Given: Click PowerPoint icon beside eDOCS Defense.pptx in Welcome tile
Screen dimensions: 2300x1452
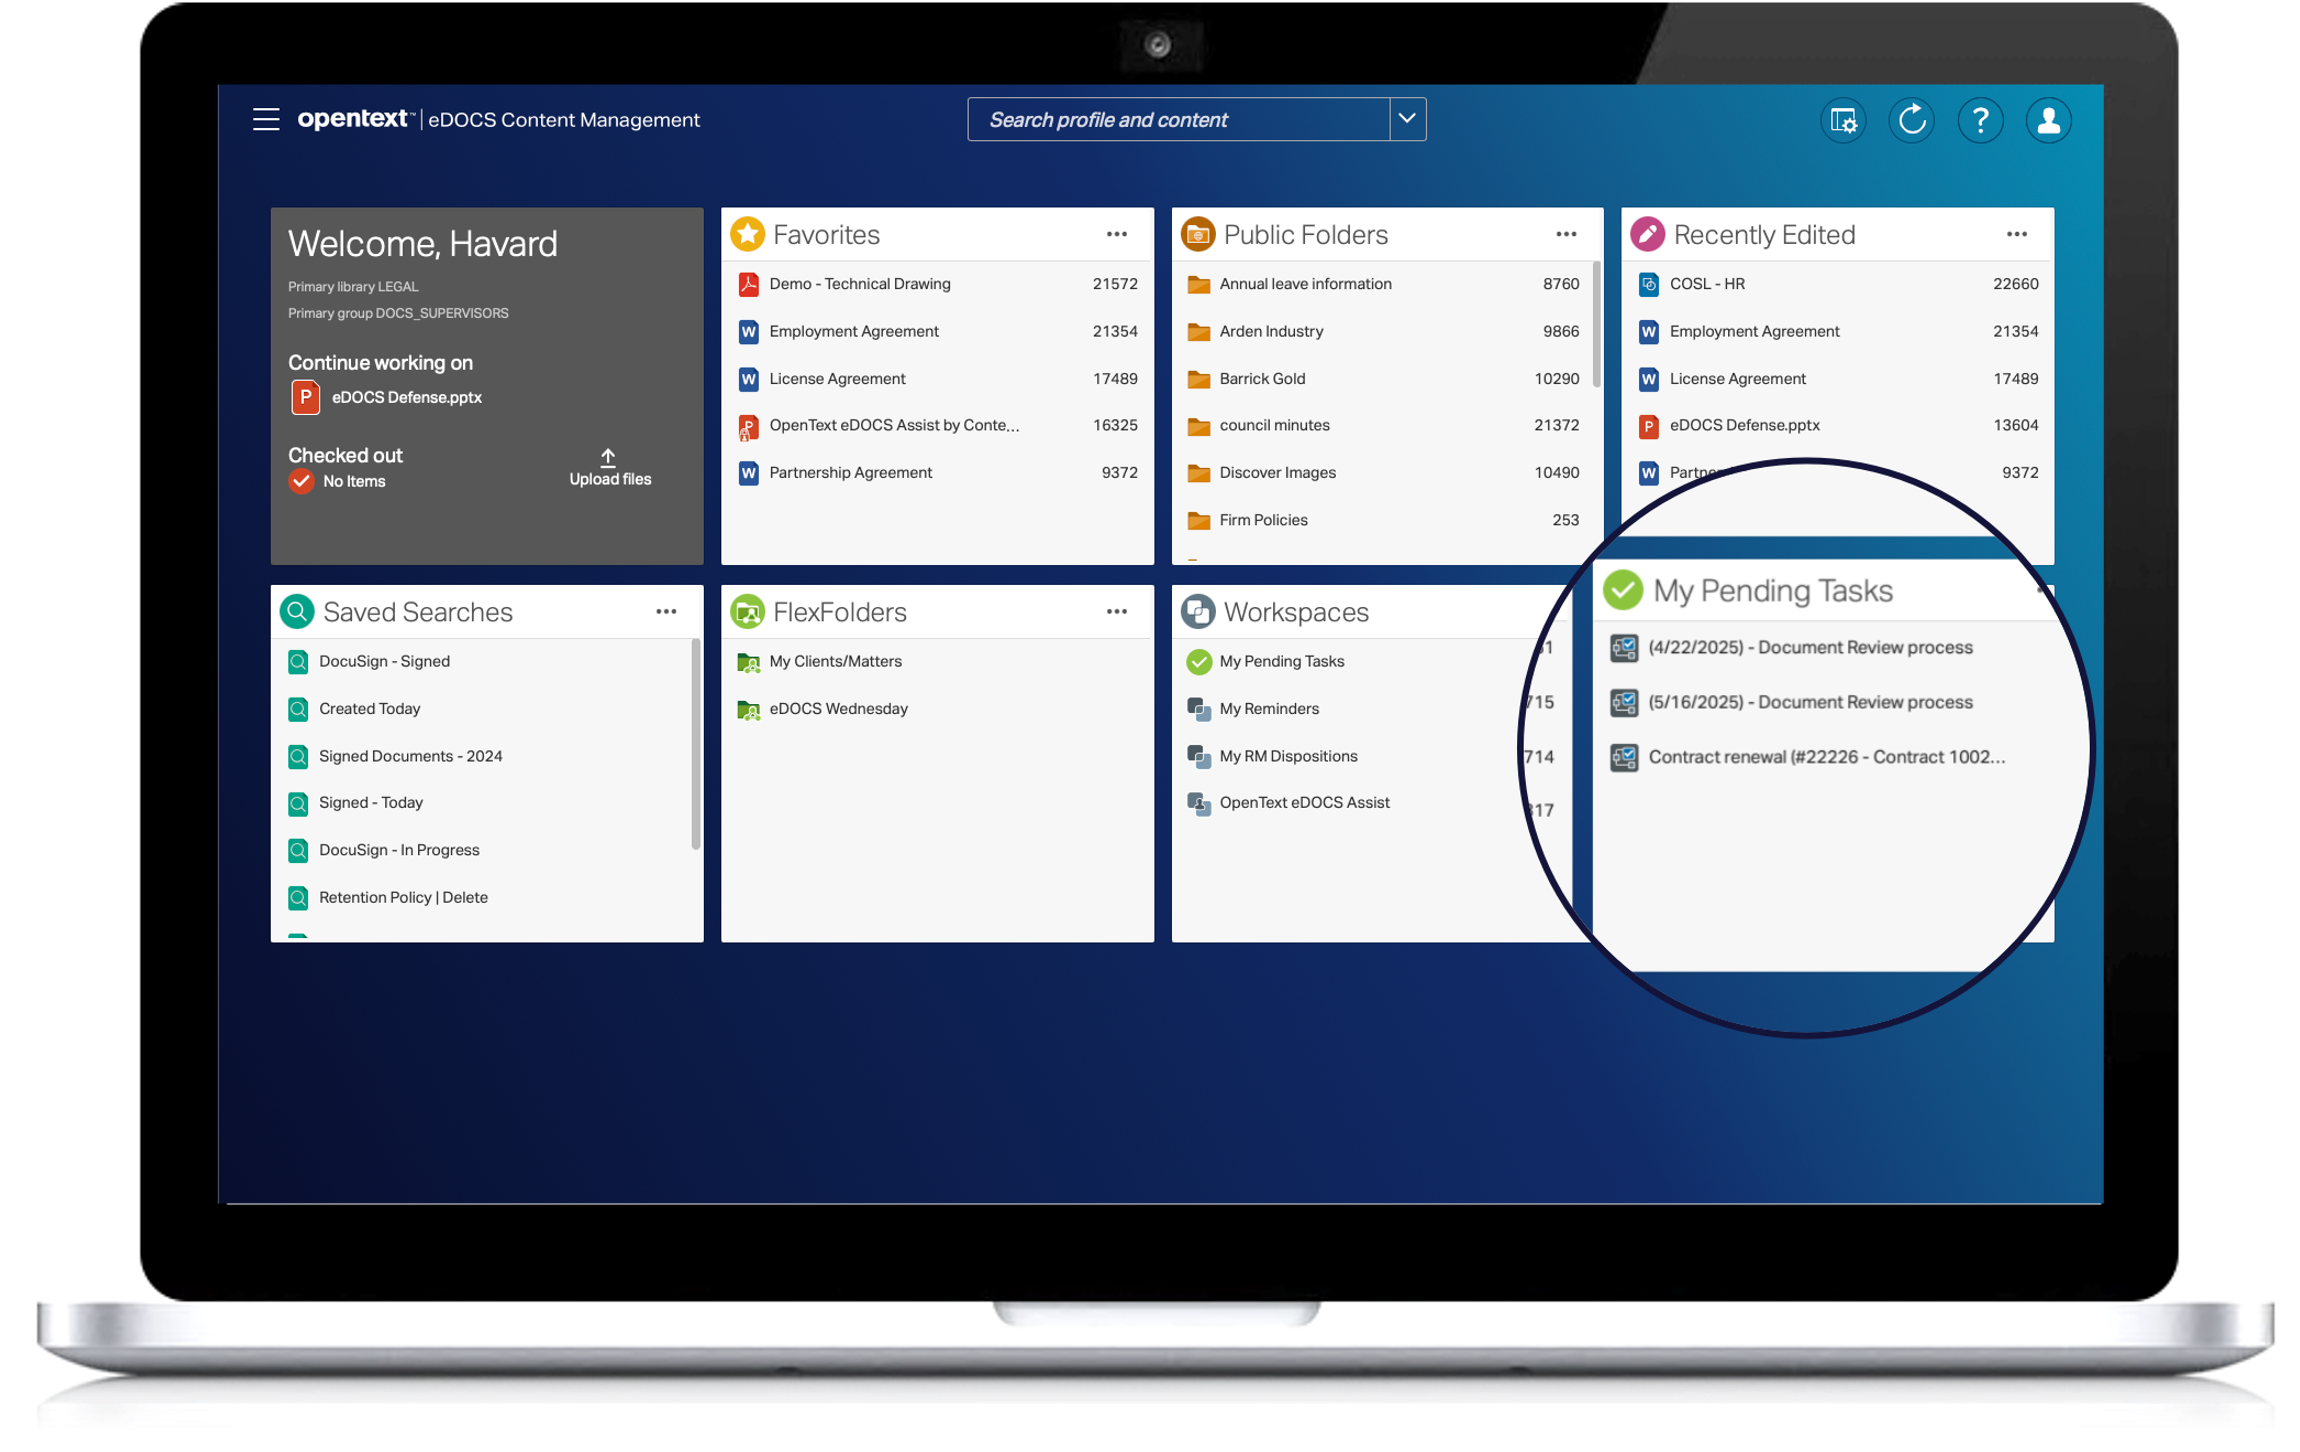Looking at the screenshot, I should coord(305,397).
